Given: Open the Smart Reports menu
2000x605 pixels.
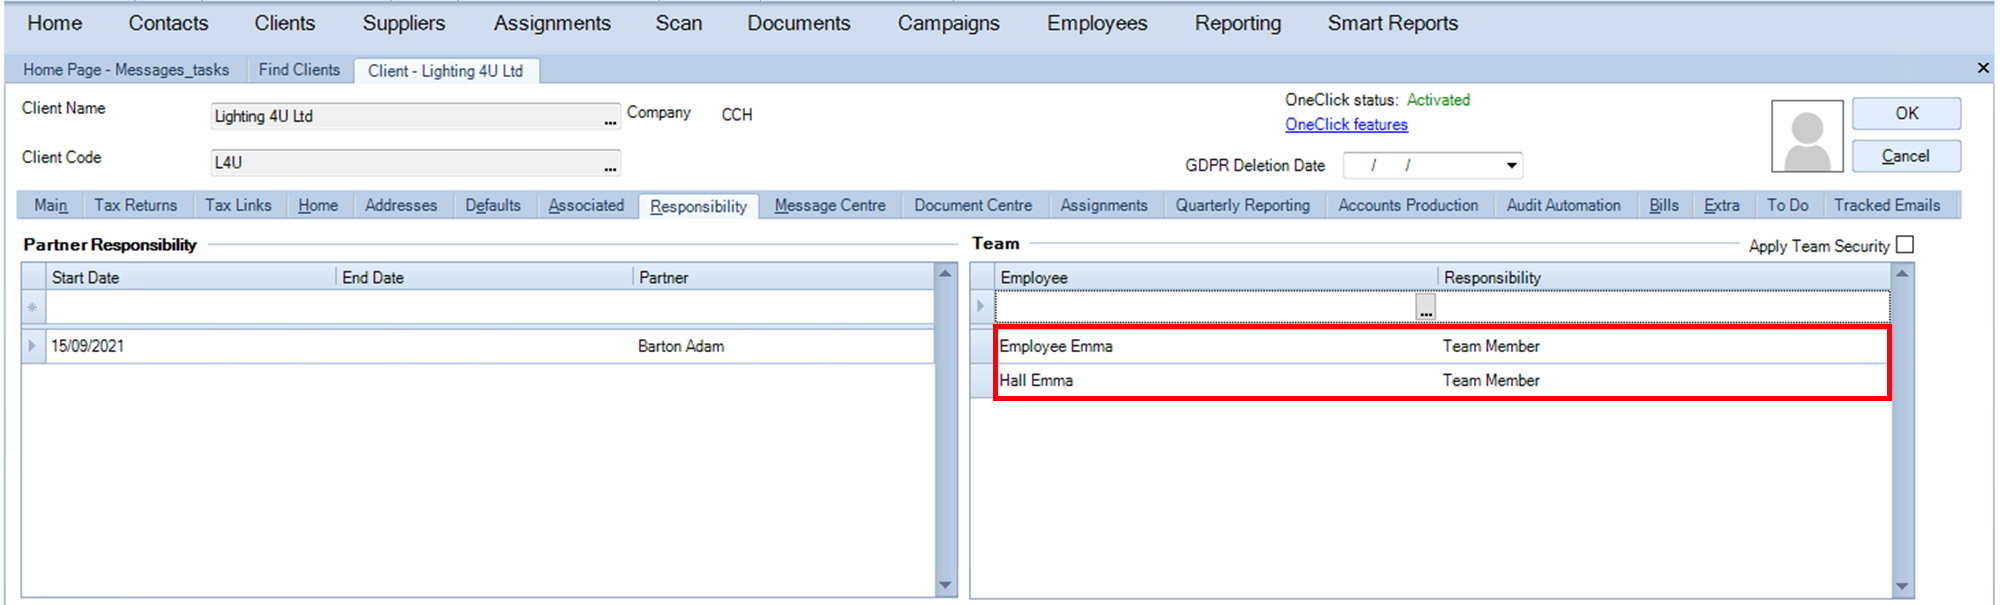Looking at the screenshot, I should click(x=1393, y=23).
